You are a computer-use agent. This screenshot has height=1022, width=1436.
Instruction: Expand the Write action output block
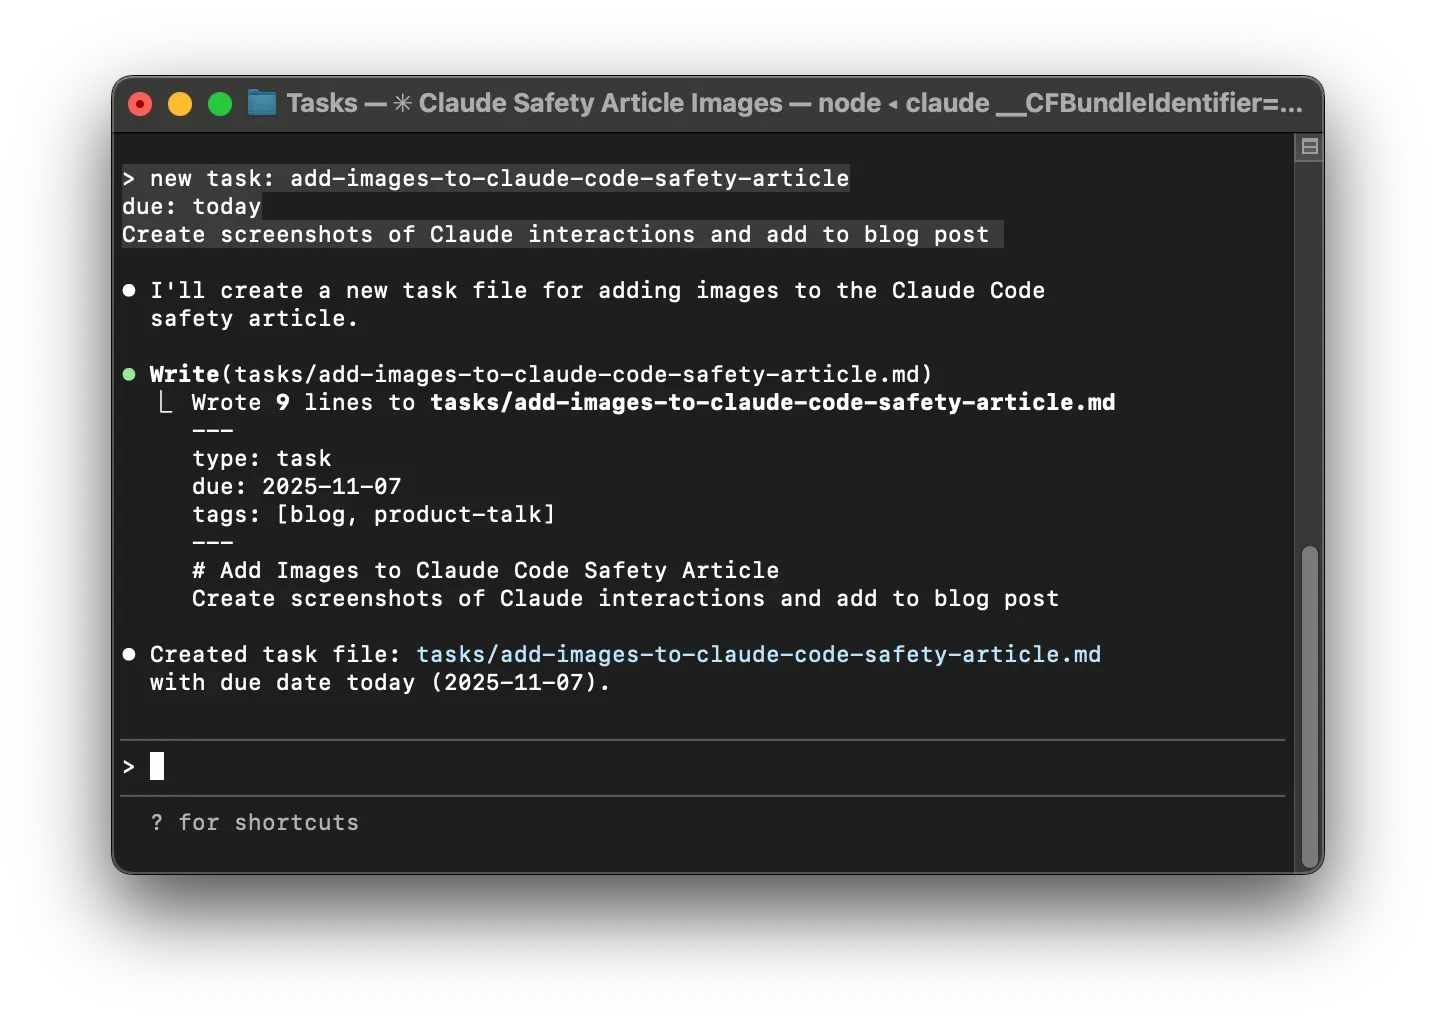pos(540,374)
